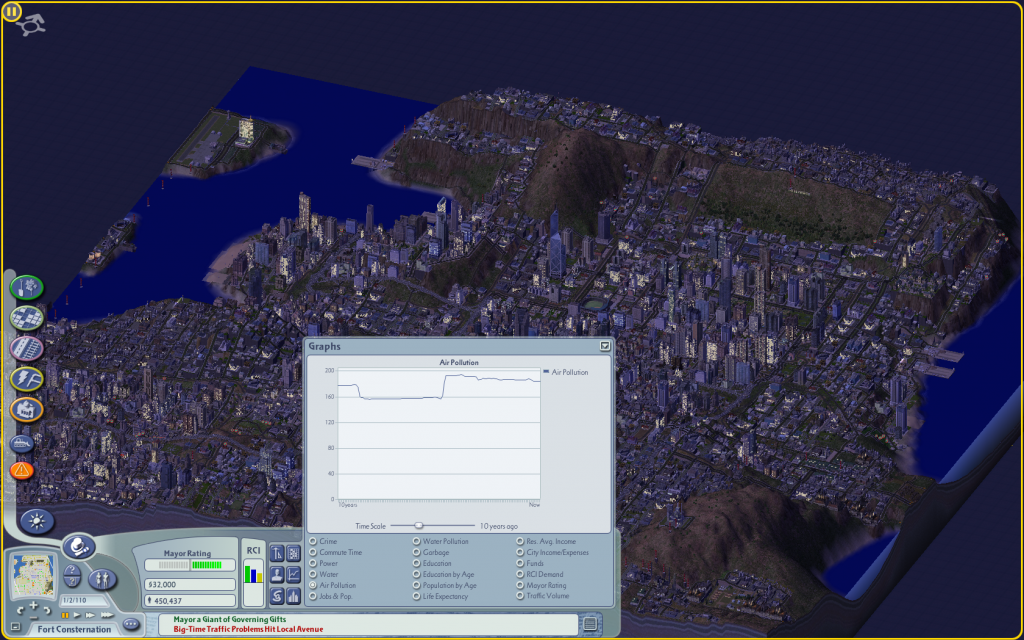
Task: Open the city data views grid icon
Action: pyautogui.click(x=293, y=554)
